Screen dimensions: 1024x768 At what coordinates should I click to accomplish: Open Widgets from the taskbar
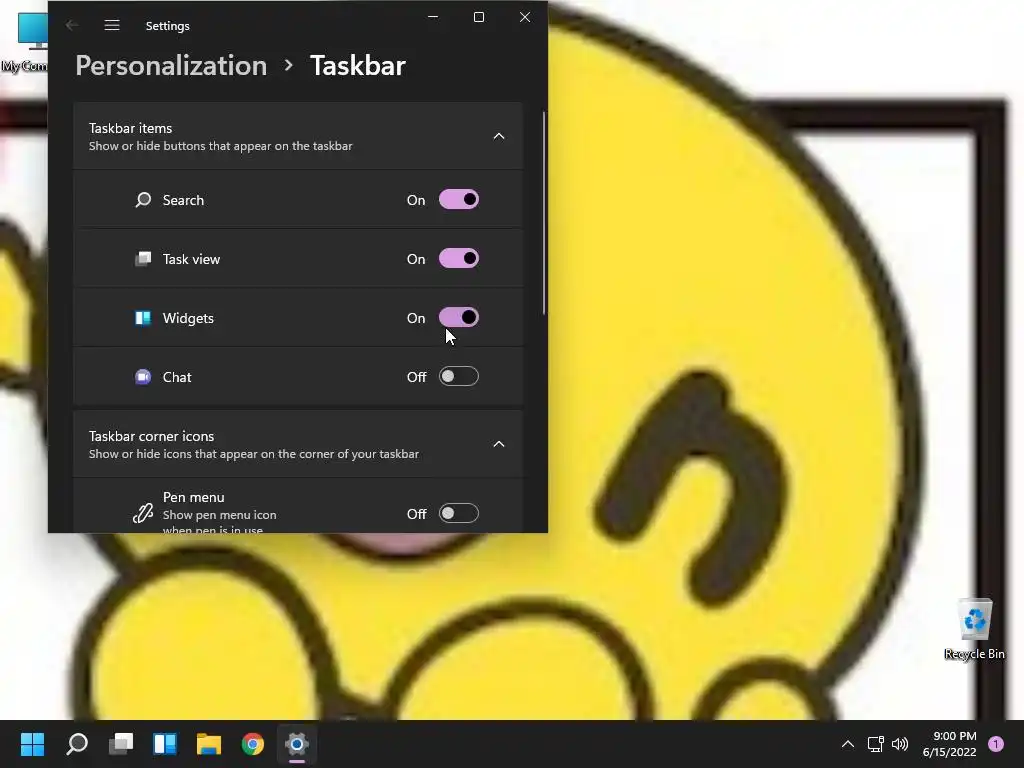(x=165, y=744)
